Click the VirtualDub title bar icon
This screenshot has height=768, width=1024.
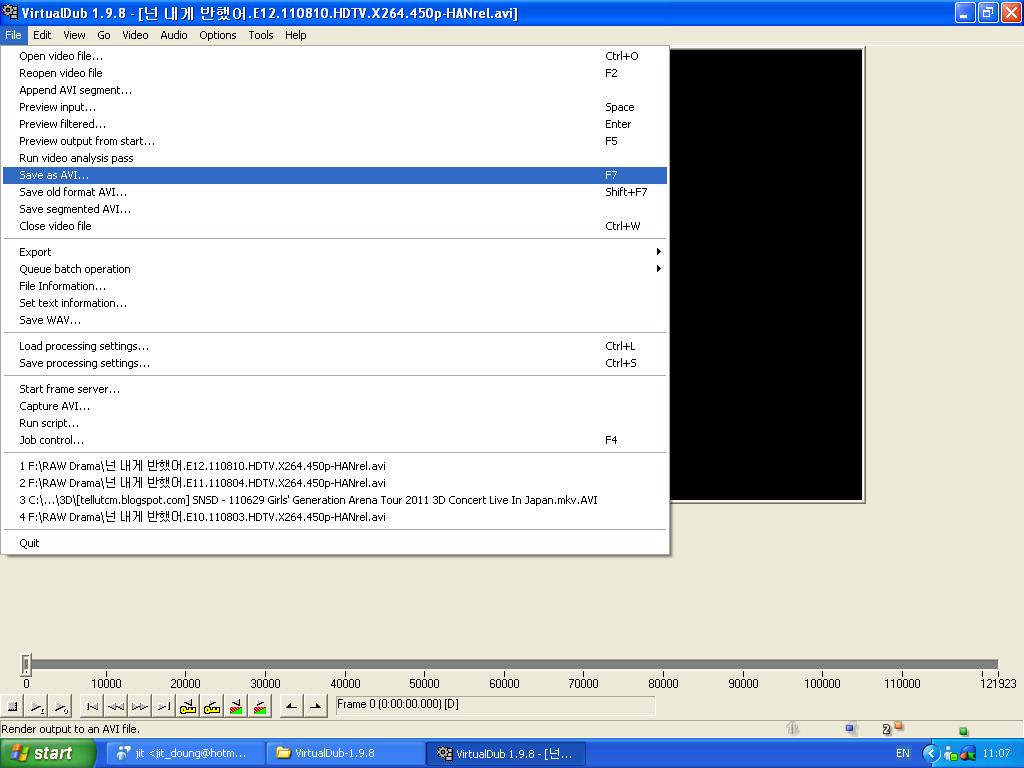[x=10, y=12]
